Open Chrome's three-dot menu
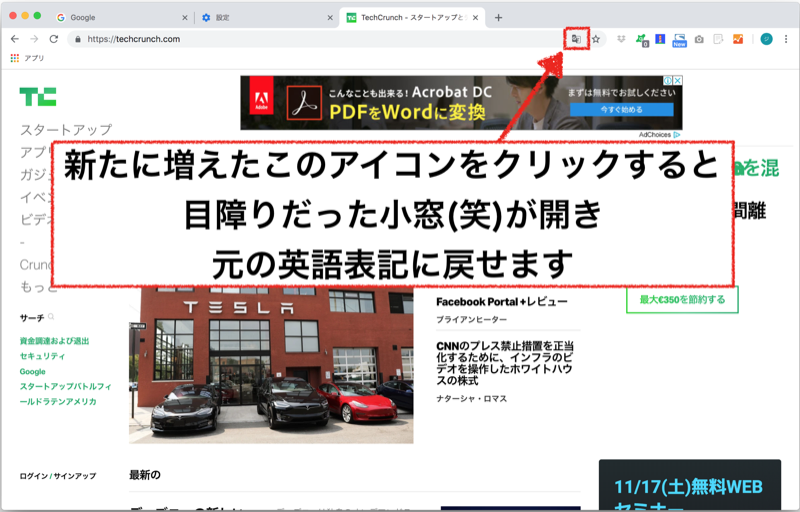 [786, 39]
